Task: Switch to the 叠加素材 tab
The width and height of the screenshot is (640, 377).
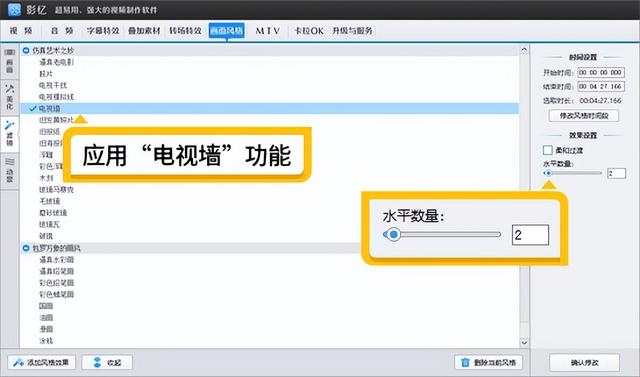Action: 144,31
